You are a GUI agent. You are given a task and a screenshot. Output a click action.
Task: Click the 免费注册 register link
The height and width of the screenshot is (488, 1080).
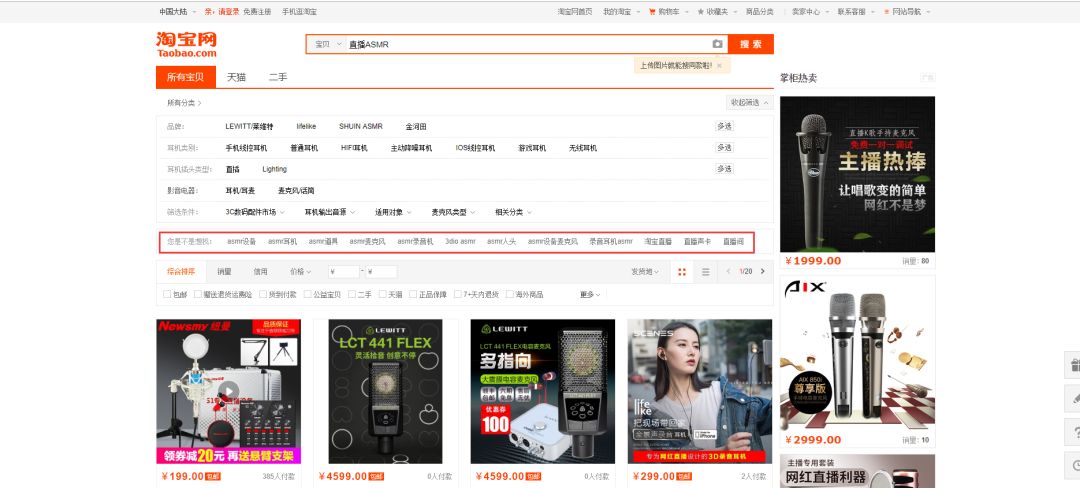point(257,12)
